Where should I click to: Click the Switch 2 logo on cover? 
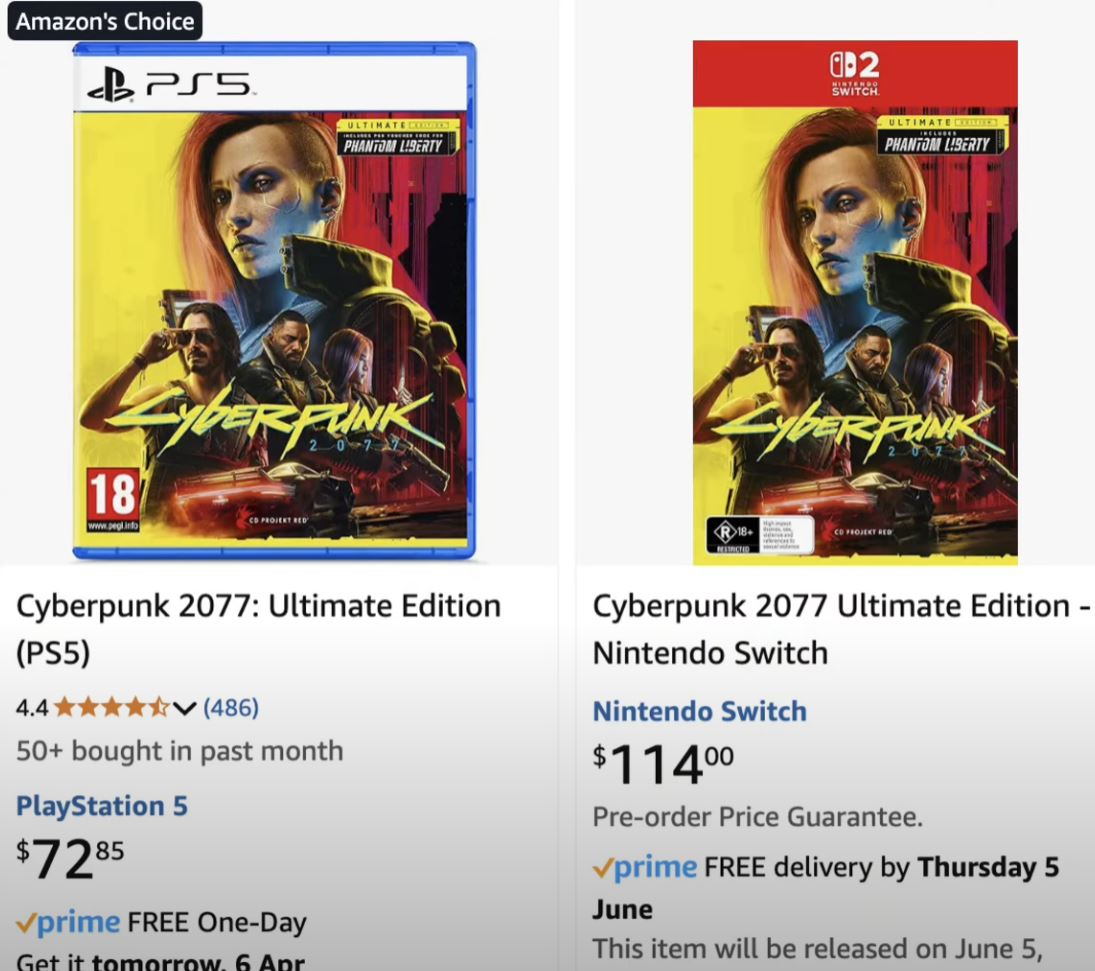coord(855,73)
